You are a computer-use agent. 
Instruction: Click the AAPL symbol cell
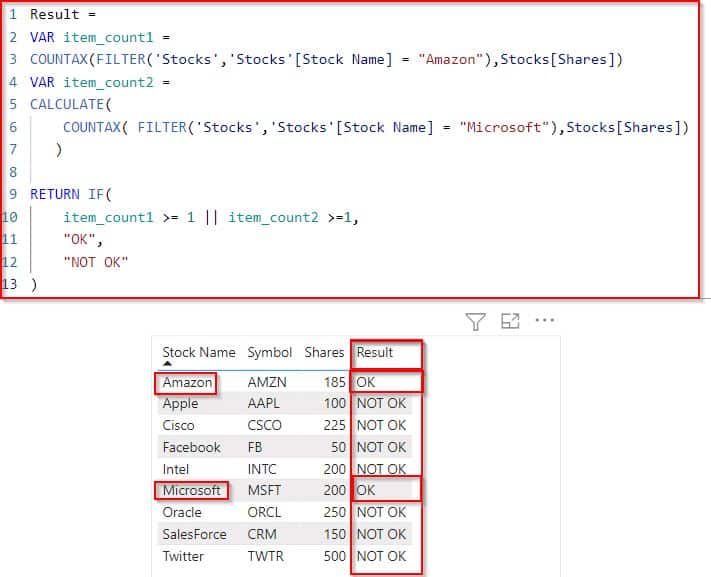(263, 403)
